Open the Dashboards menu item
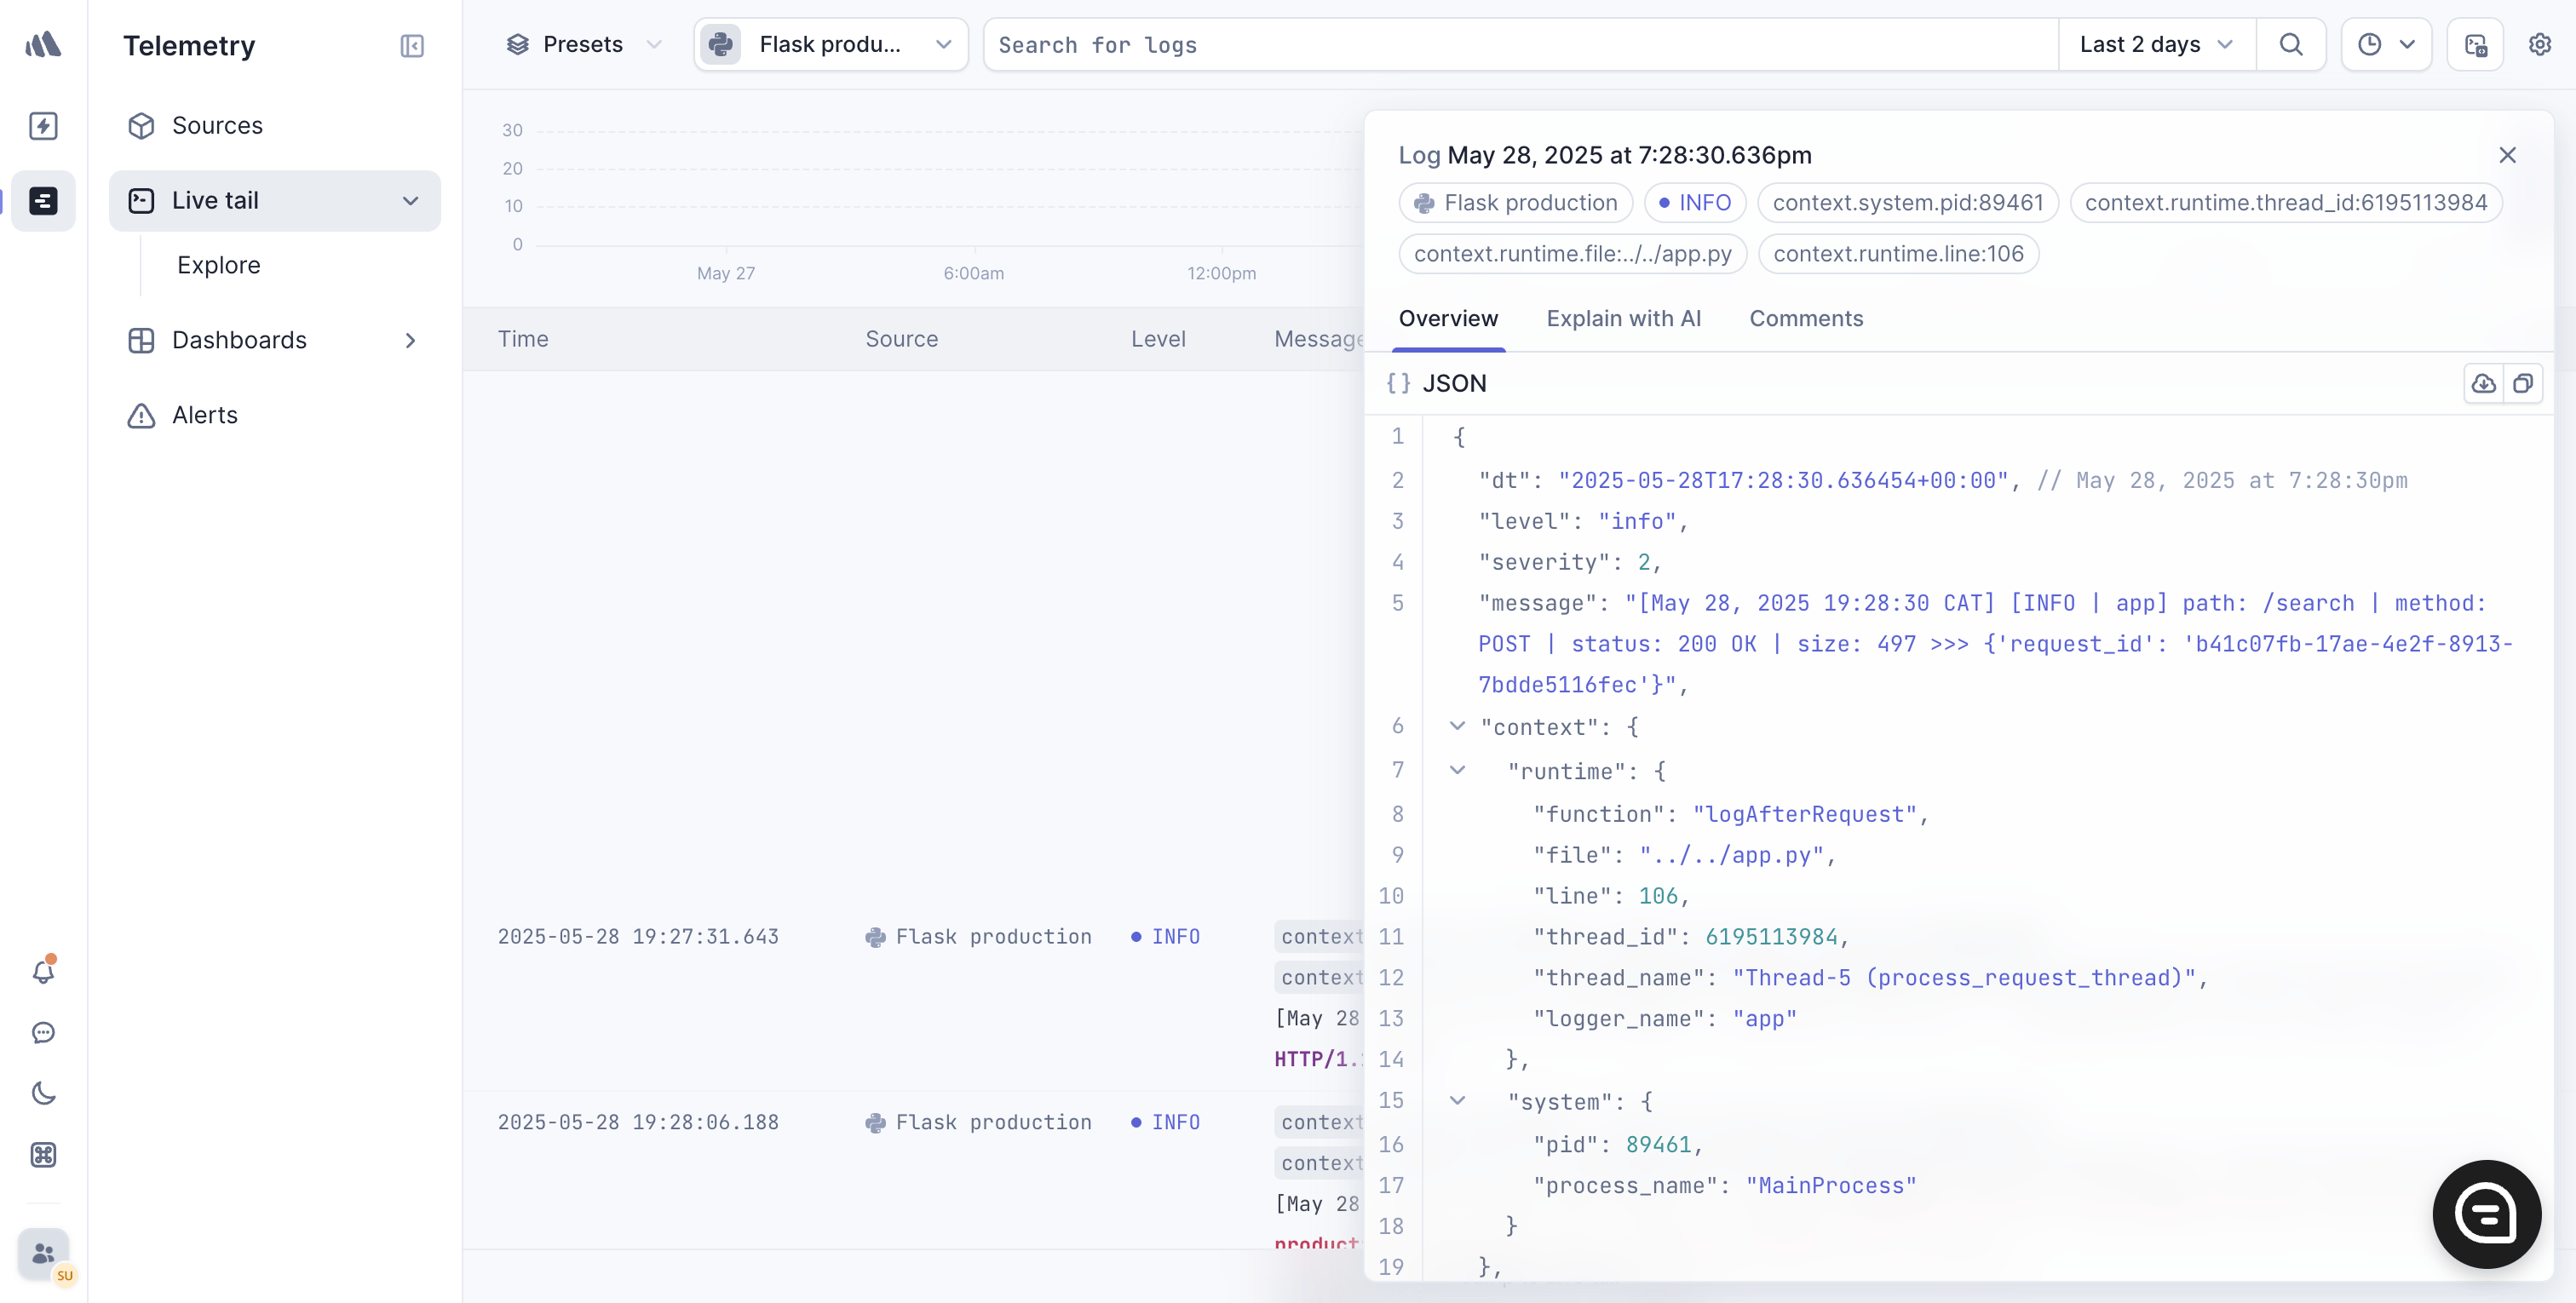Screen dimensions: 2576x1303 pos(274,340)
